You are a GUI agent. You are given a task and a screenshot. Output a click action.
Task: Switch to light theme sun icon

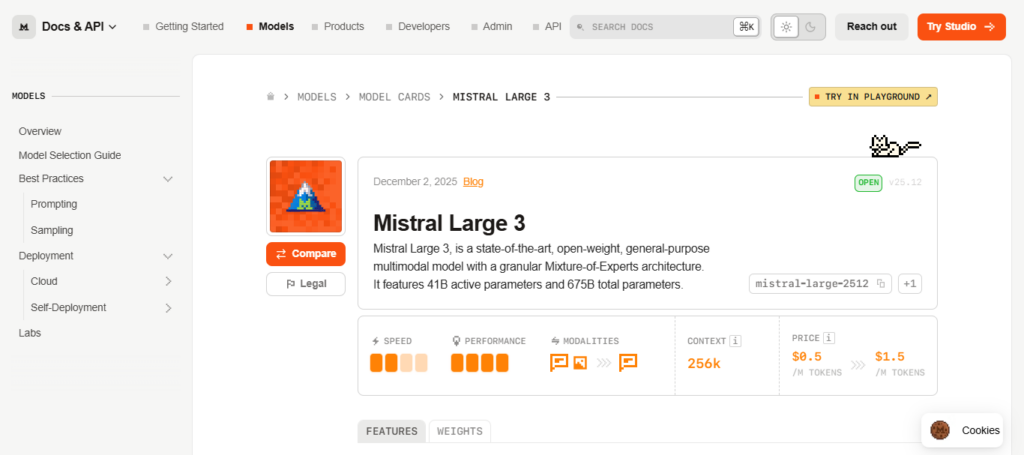(786, 27)
